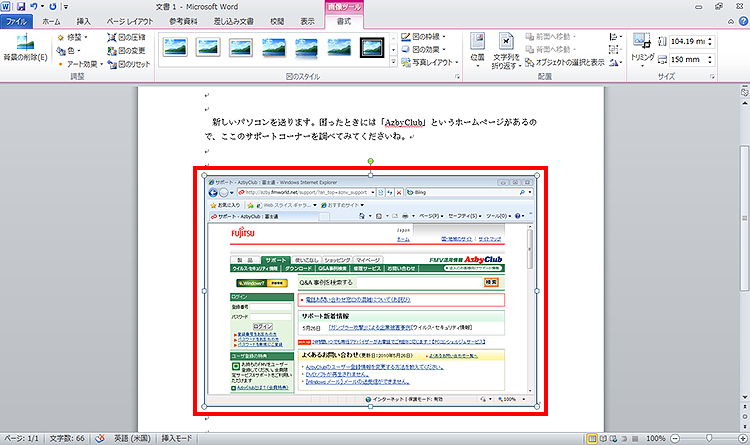Click the Undo icon in quick access toolbar
This screenshot has width=750, height=445.
point(33,7)
